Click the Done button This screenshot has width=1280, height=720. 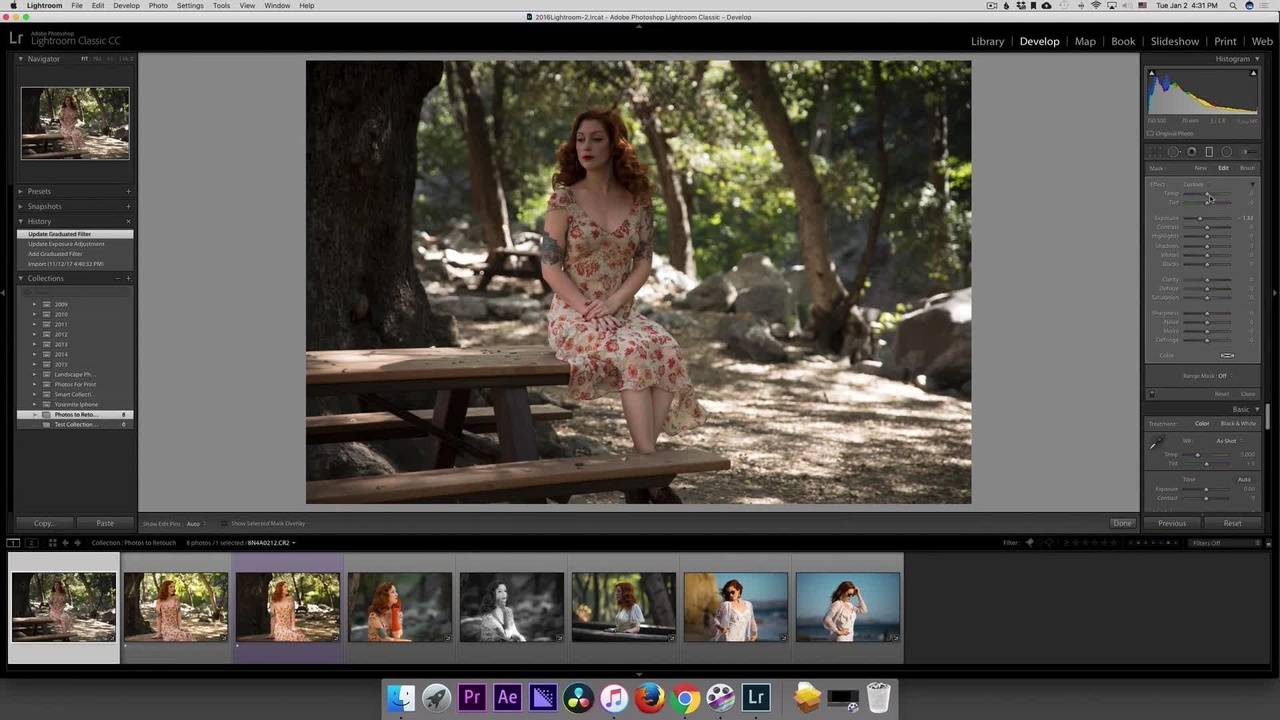(1122, 523)
